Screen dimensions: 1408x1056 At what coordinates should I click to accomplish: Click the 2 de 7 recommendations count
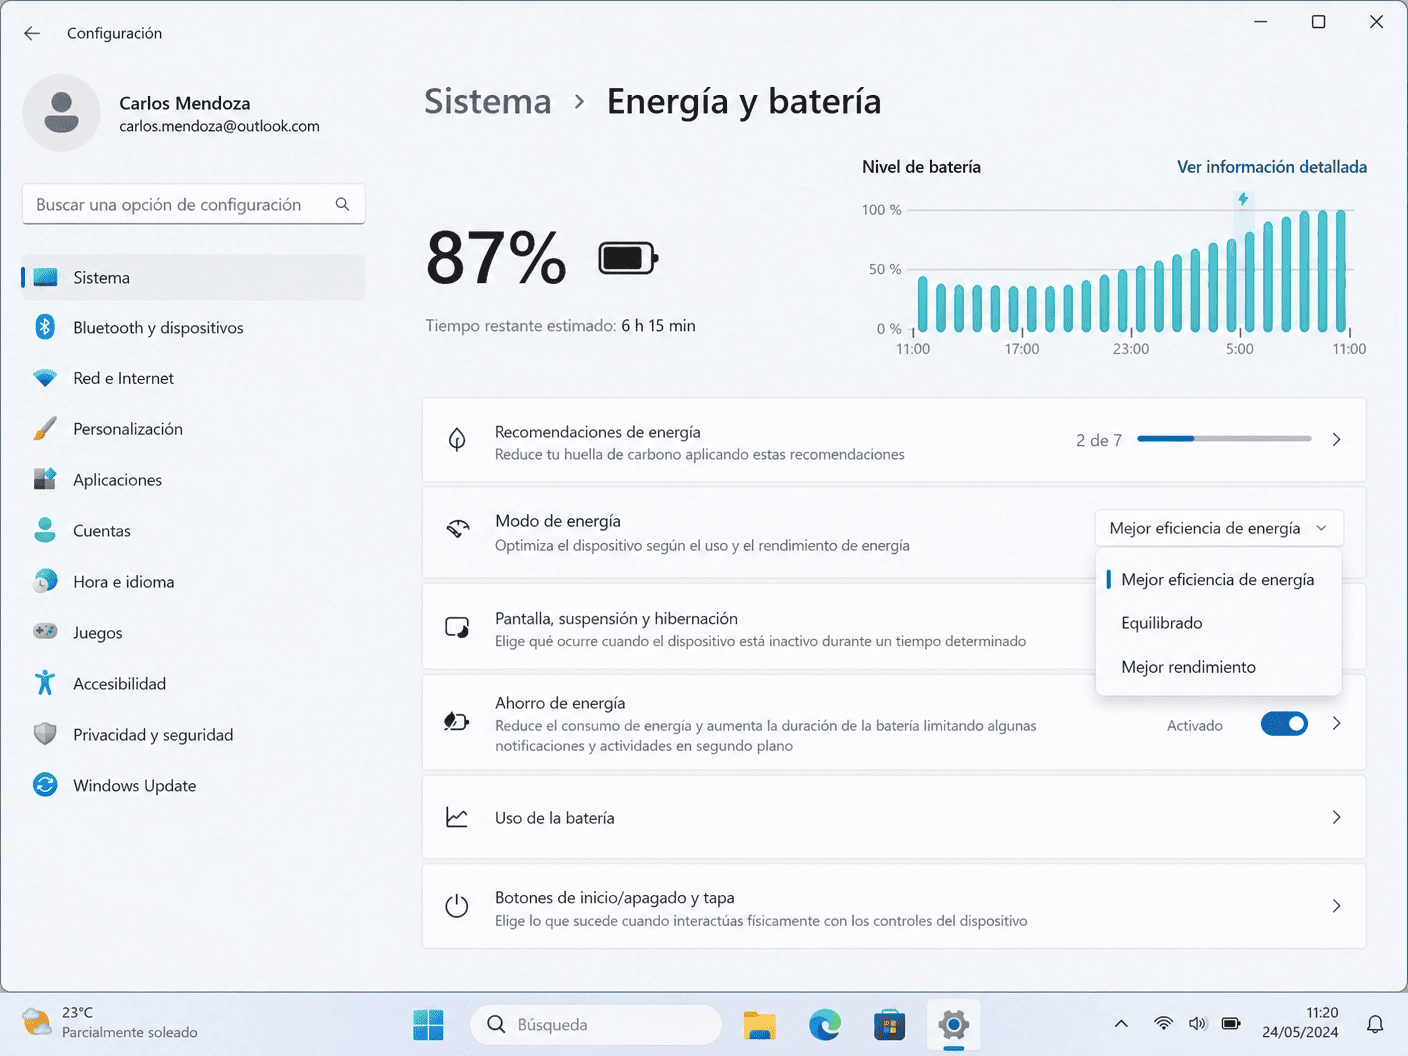click(x=1099, y=440)
